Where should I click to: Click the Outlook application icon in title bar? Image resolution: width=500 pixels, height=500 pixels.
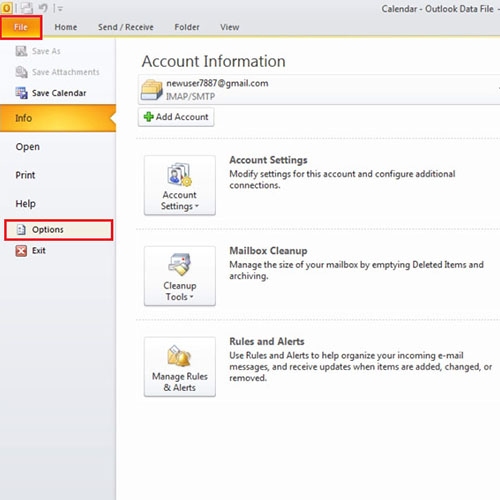[x=6, y=8]
